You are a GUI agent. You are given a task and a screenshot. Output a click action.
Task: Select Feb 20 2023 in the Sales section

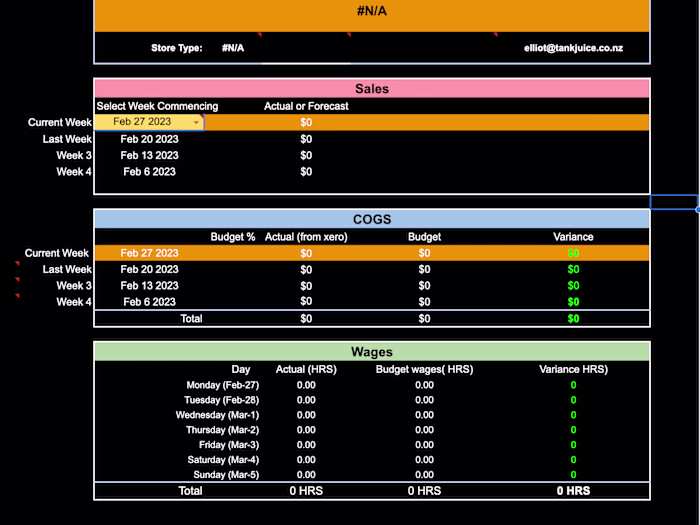[x=150, y=139]
